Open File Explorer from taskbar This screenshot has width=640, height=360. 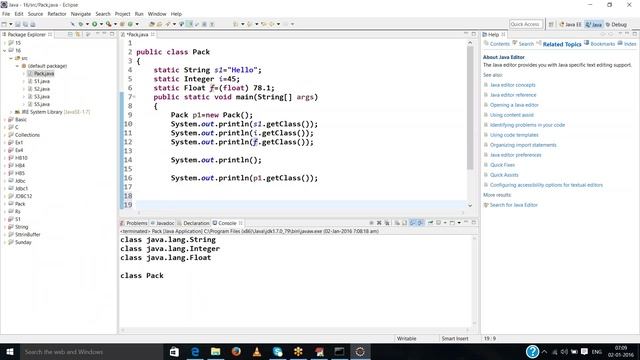[216, 351]
